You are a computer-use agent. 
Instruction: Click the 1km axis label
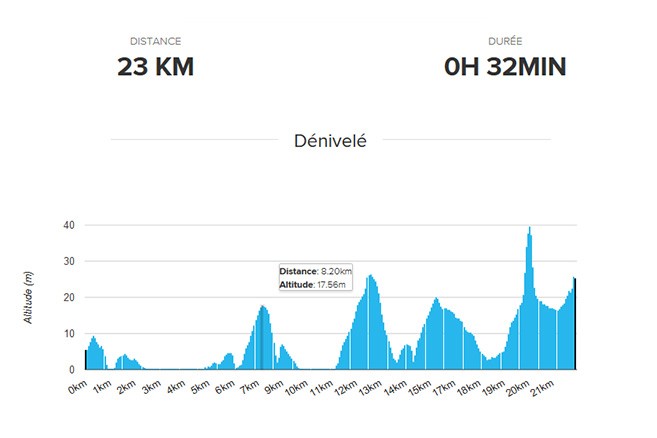pos(102,387)
